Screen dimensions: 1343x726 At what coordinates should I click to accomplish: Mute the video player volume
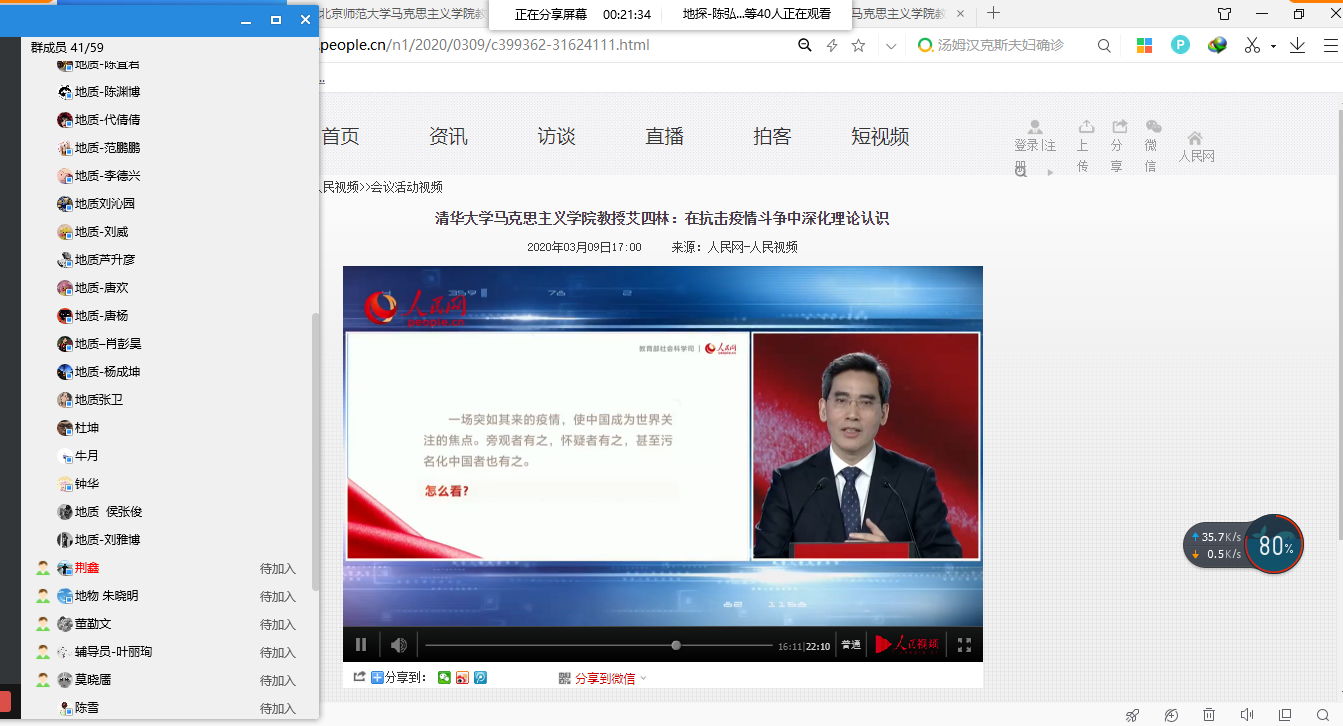coord(399,645)
